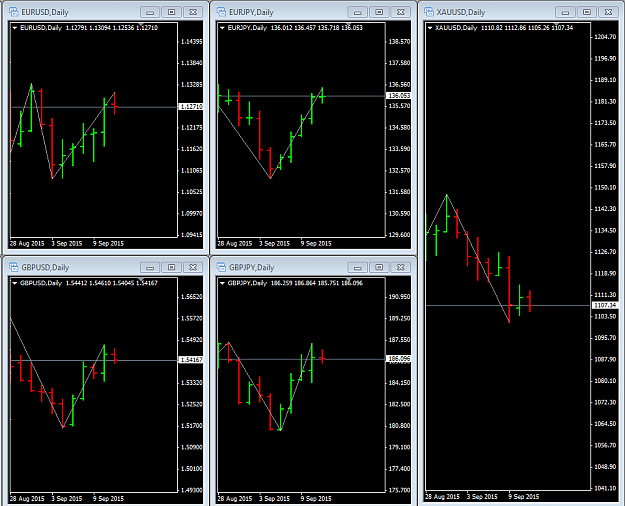Open the XAUUSD chart header dropdown triangle
This screenshot has height=506, width=625.
430,28
